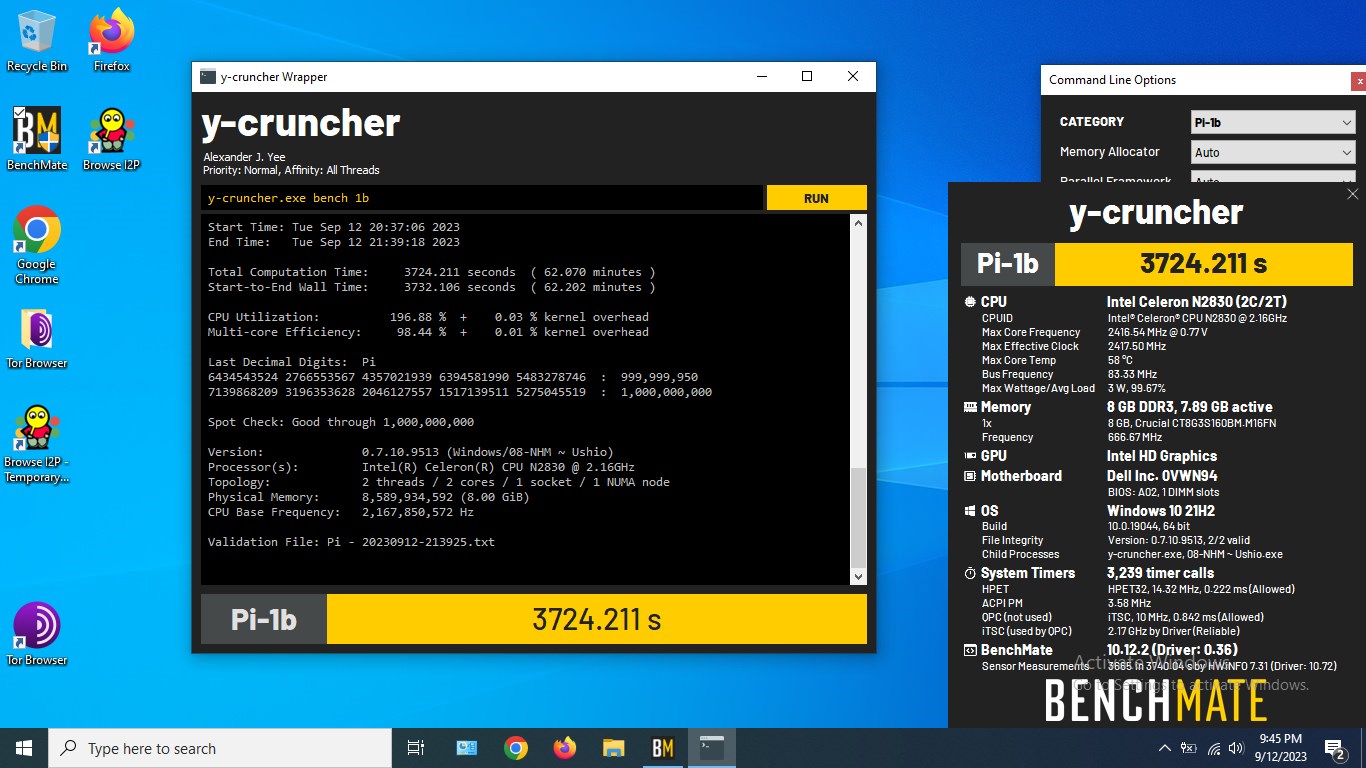Open File Explorer from the taskbar

pyautogui.click(x=614, y=748)
